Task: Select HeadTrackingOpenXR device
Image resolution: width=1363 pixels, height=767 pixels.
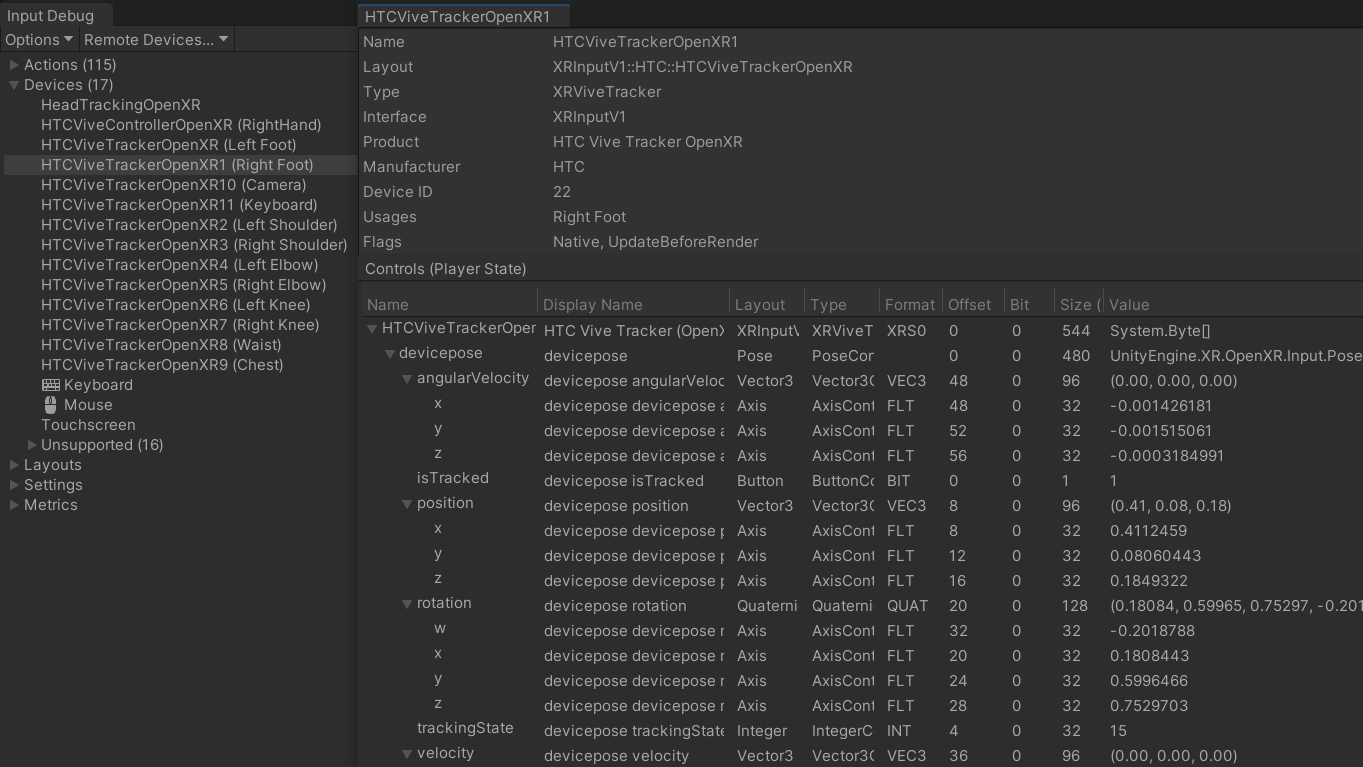Action: point(120,105)
